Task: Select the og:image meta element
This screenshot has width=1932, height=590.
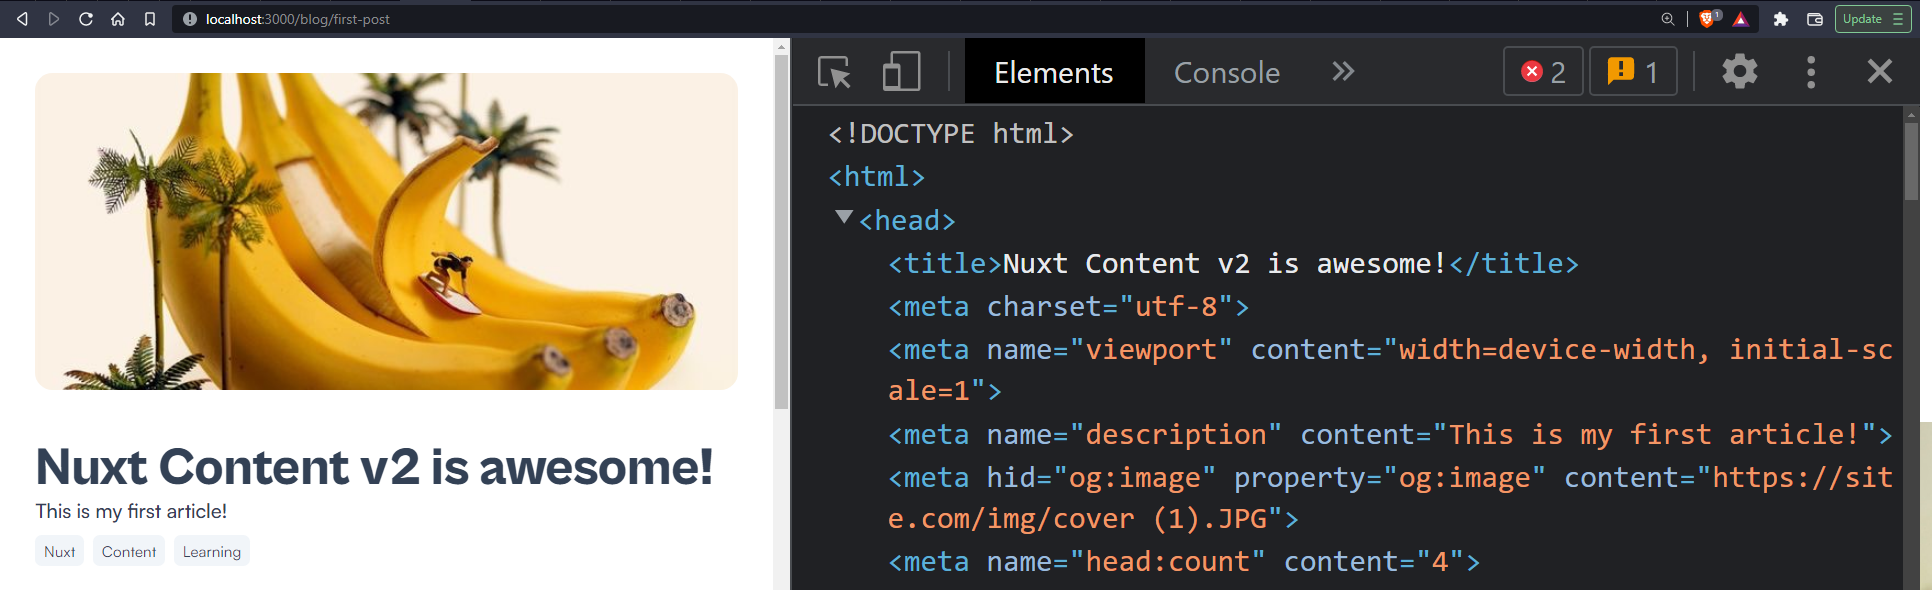Action: pos(1390,498)
